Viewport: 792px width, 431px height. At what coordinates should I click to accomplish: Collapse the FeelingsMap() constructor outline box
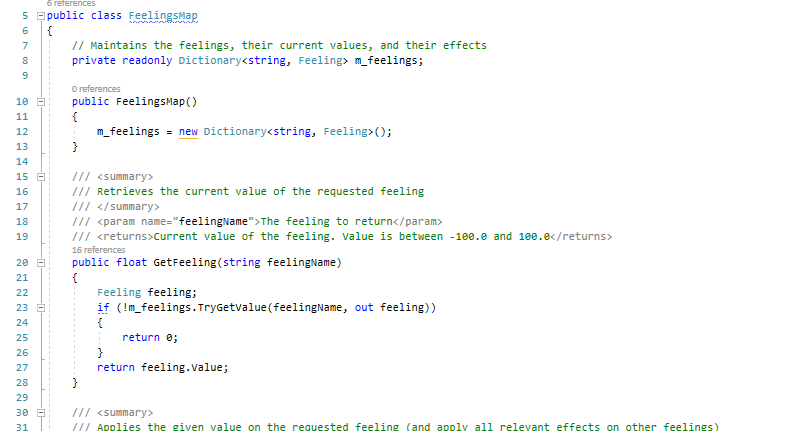coord(41,102)
